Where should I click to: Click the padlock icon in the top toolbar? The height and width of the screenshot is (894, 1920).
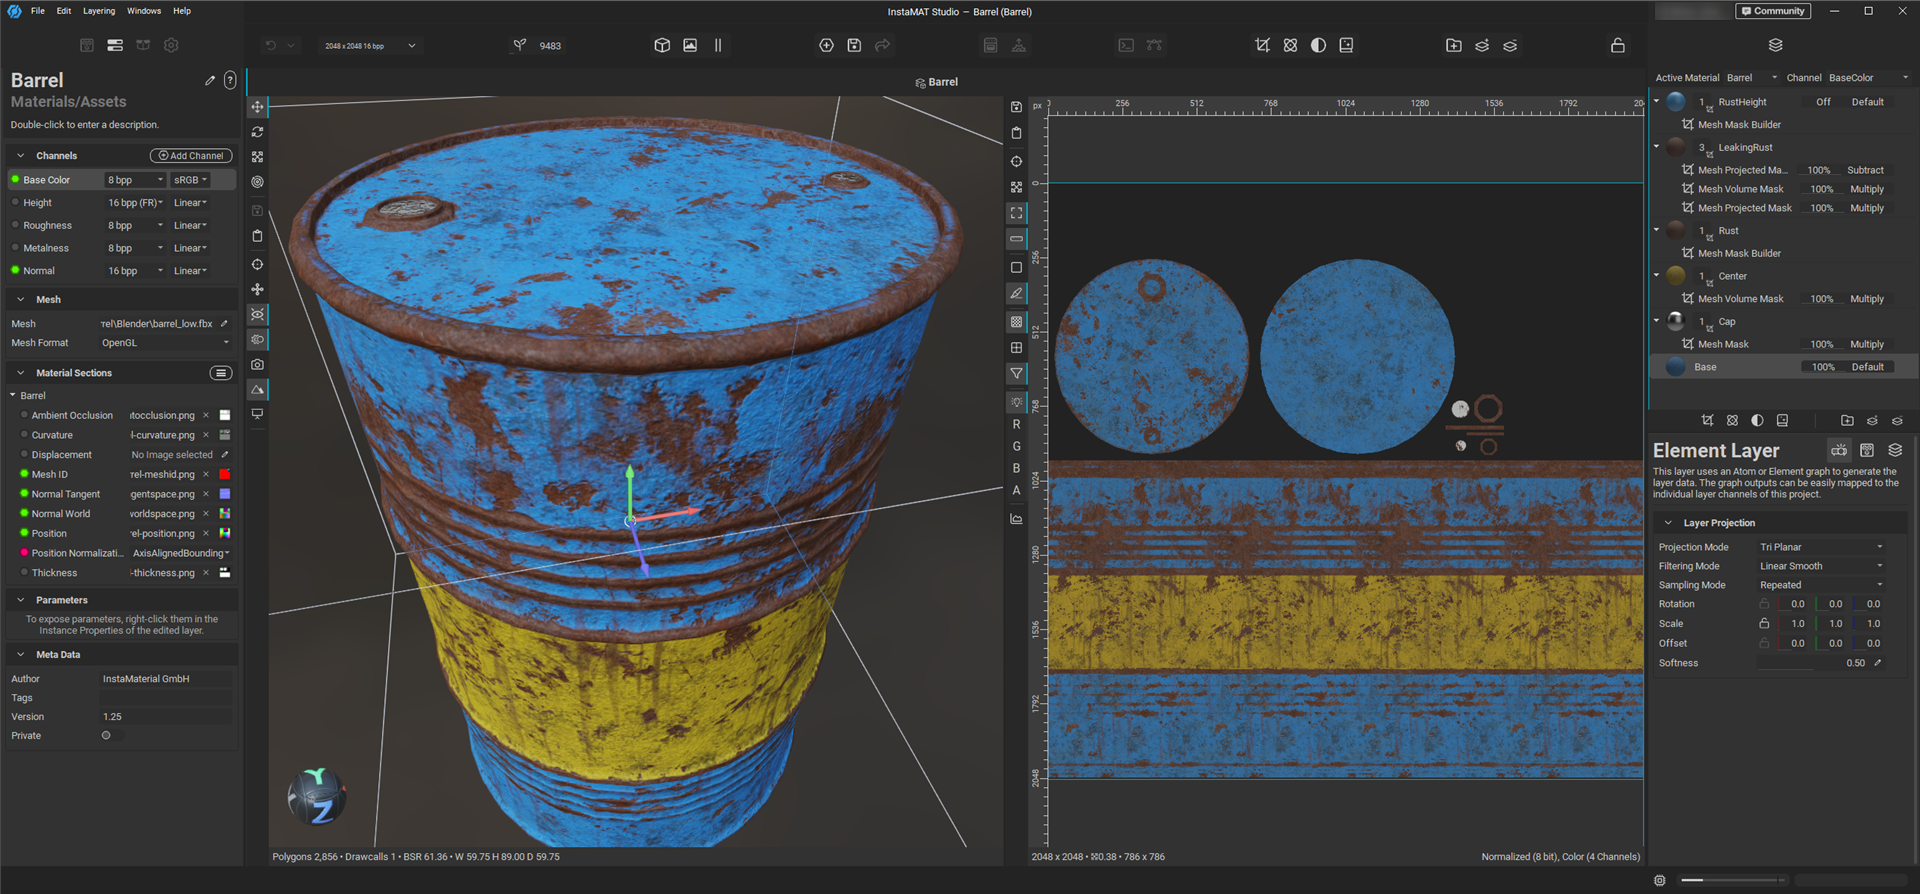[x=1617, y=46]
